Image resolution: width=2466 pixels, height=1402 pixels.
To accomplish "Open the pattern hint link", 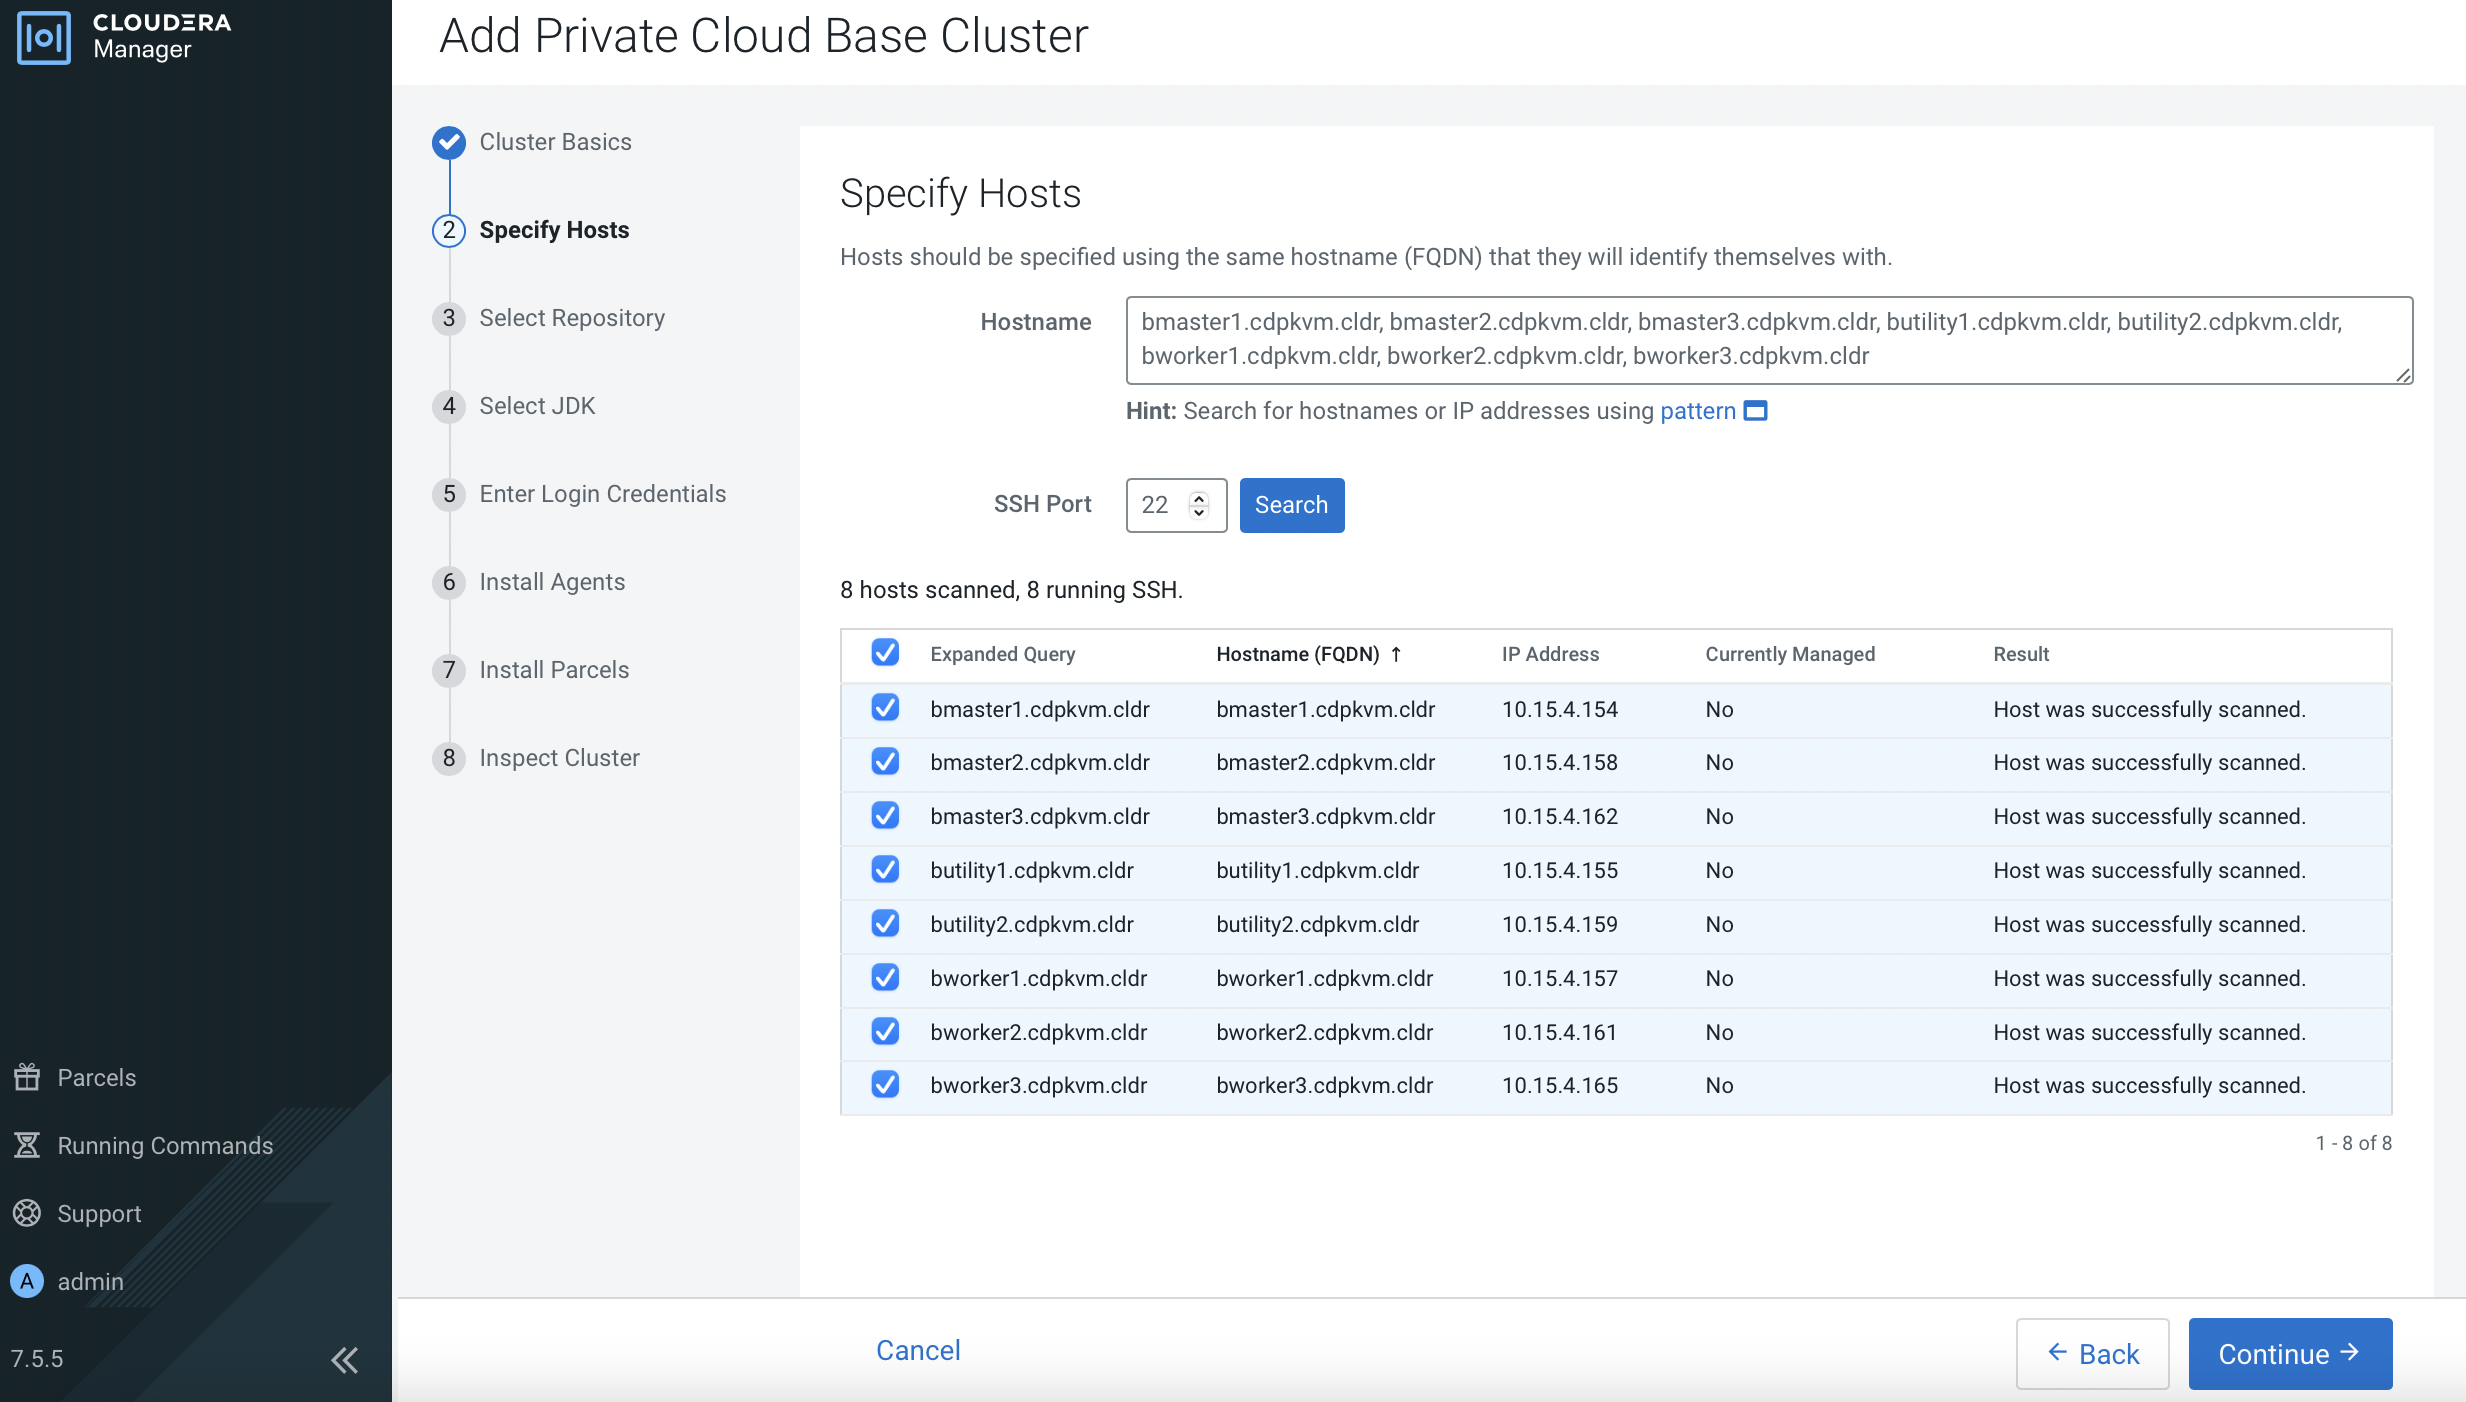I will 1697,411.
